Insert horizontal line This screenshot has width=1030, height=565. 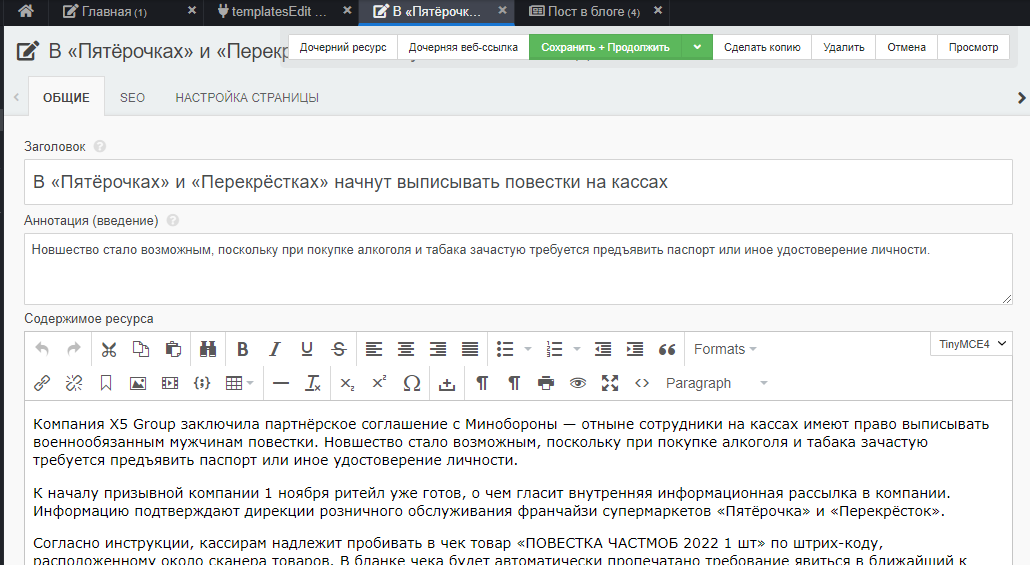click(281, 383)
